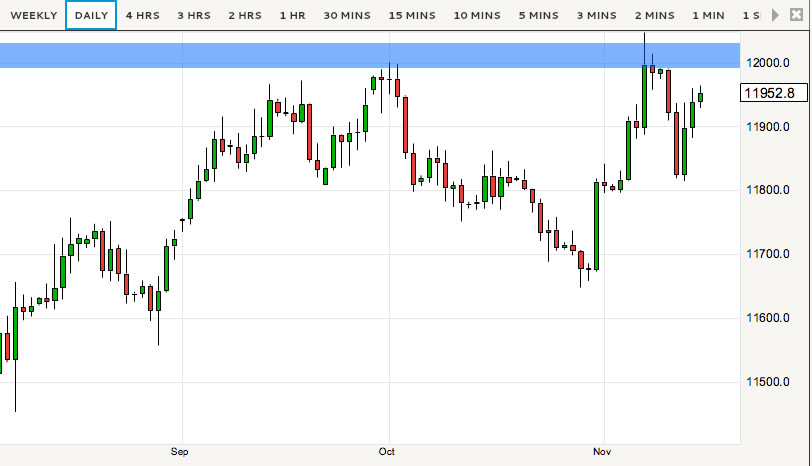Close the chart panel with X icon
812x466 pixels.
(x=795, y=16)
